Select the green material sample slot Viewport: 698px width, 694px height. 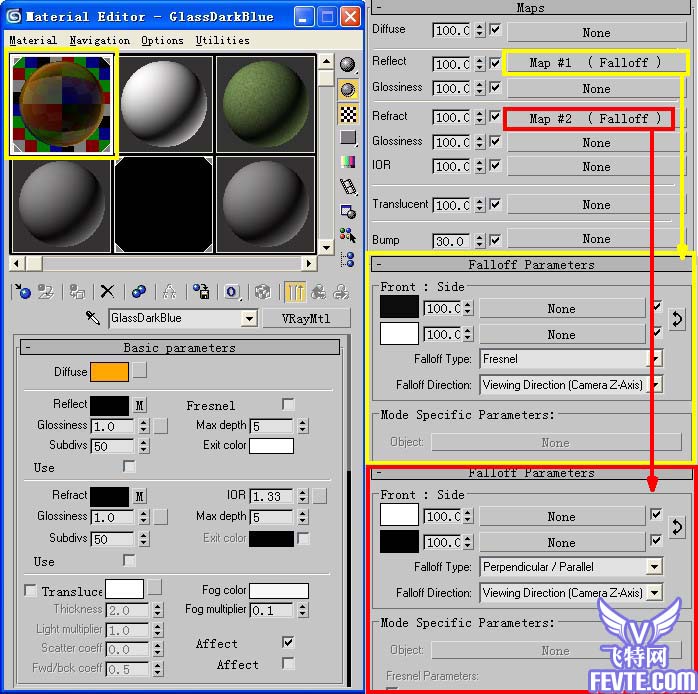pyautogui.click(x=266, y=104)
